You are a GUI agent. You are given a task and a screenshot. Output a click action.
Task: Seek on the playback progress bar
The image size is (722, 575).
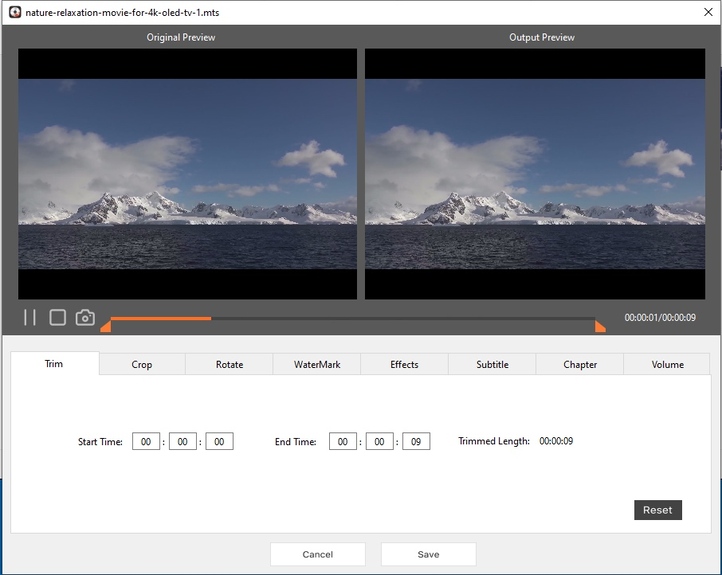pyautogui.click(x=353, y=318)
